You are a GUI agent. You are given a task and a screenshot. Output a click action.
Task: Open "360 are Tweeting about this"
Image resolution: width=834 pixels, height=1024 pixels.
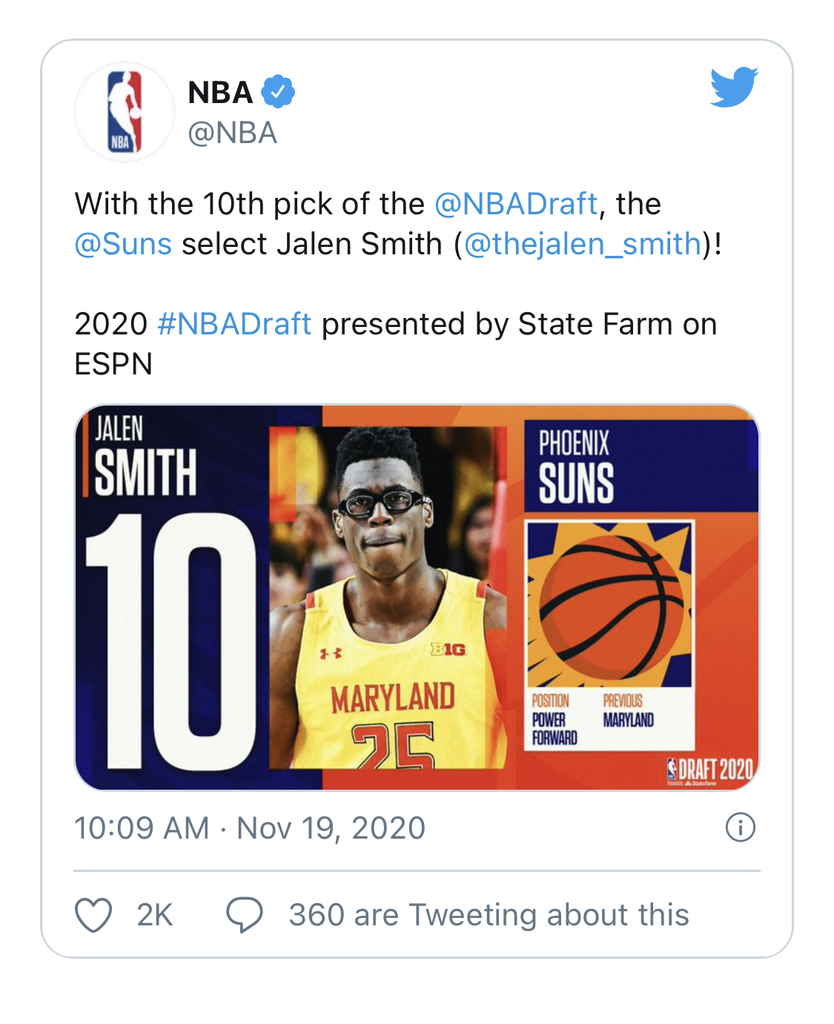tap(489, 915)
